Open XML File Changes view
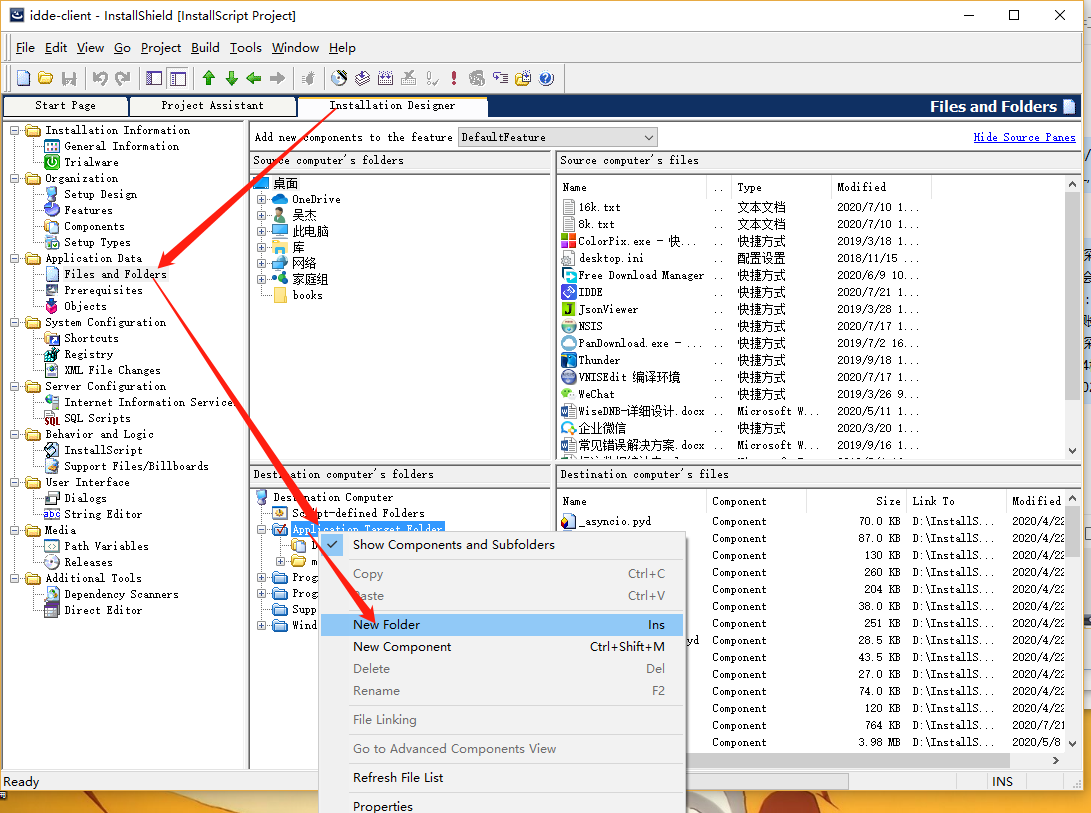1091x813 pixels. click(x=112, y=370)
